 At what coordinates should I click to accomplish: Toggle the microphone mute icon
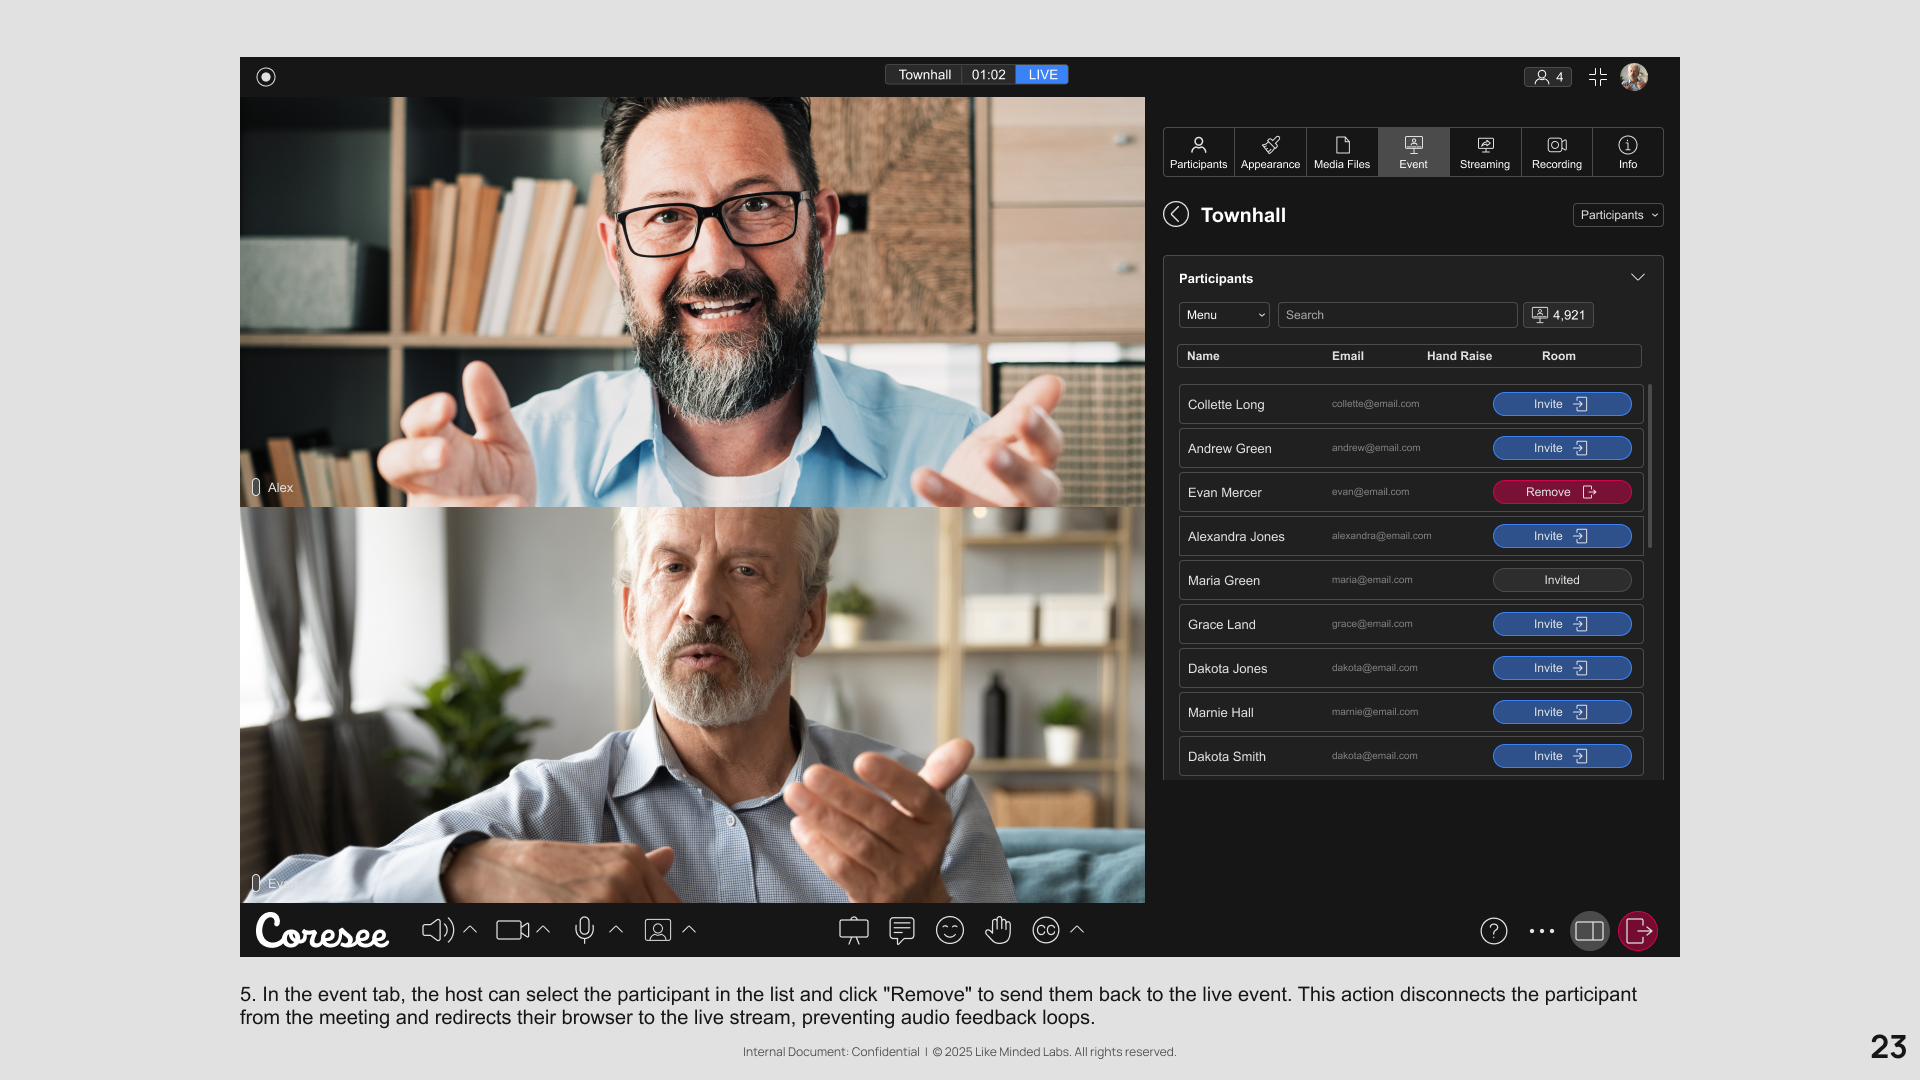584,930
